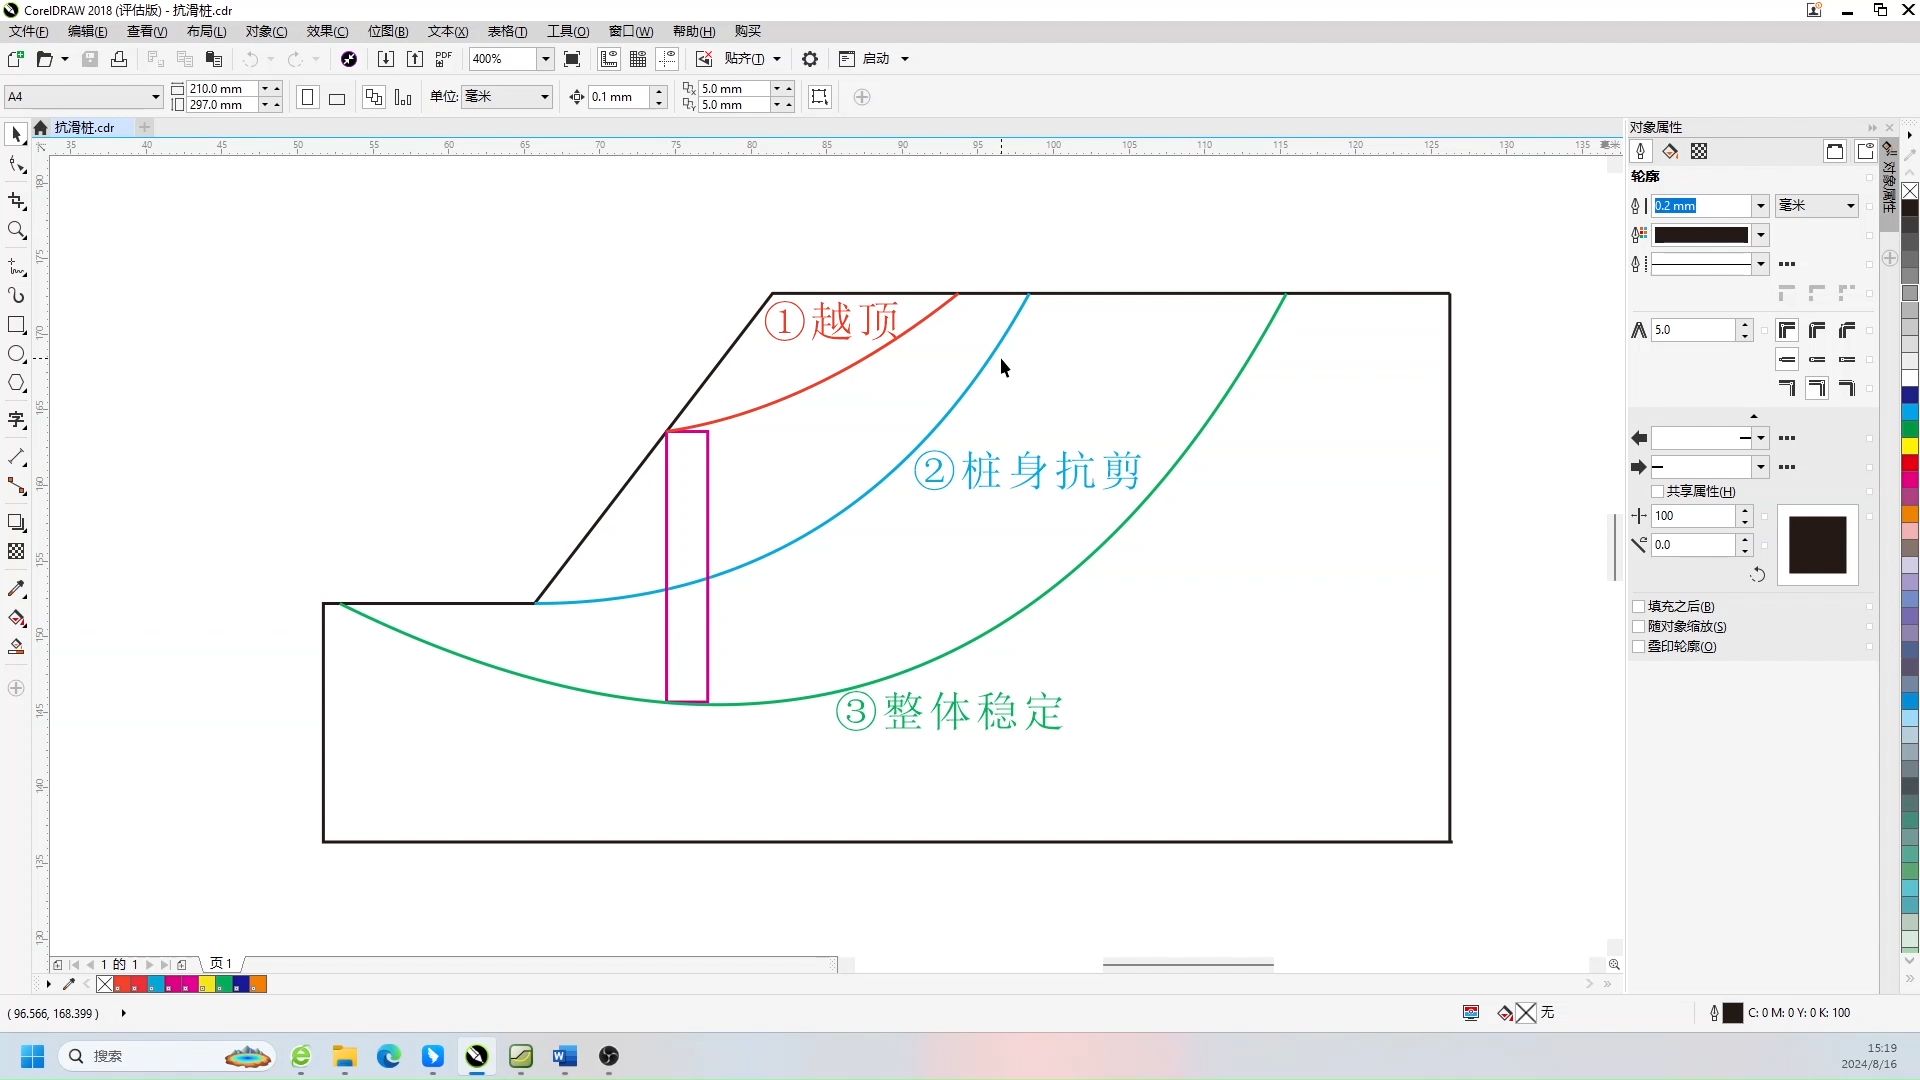Open outline unit 毫米 dropdown in panel
This screenshot has width=1920, height=1080.
click(1851, 206)
